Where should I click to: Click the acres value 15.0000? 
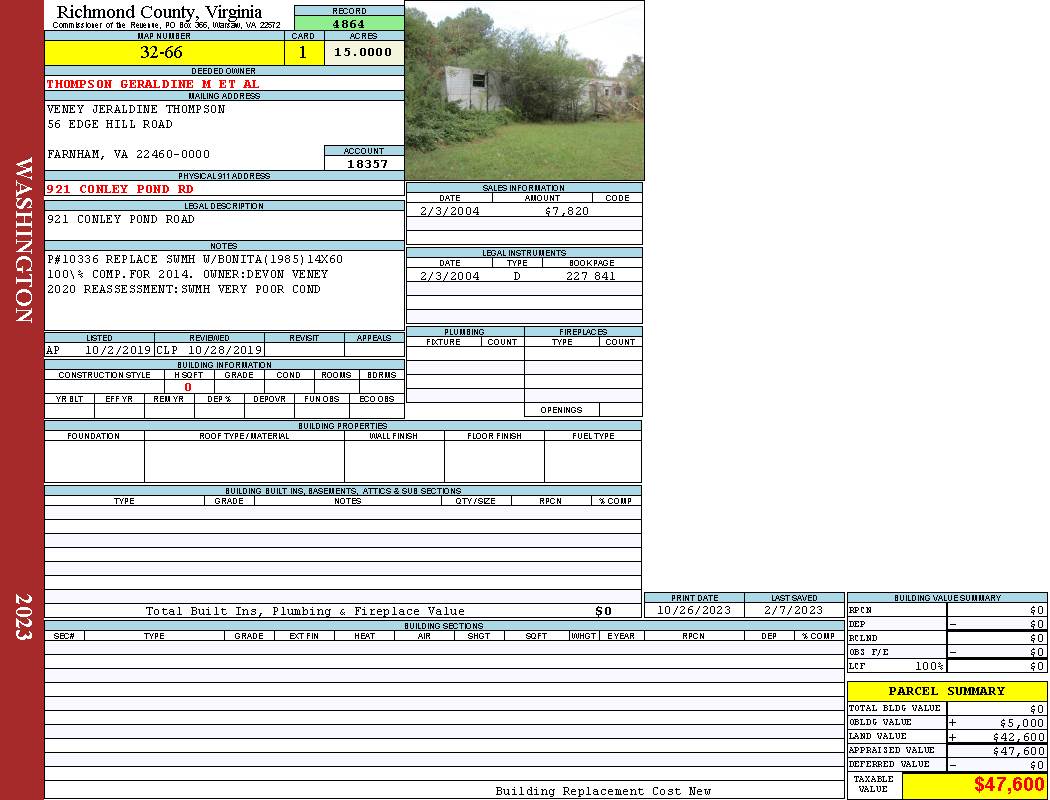363,53
